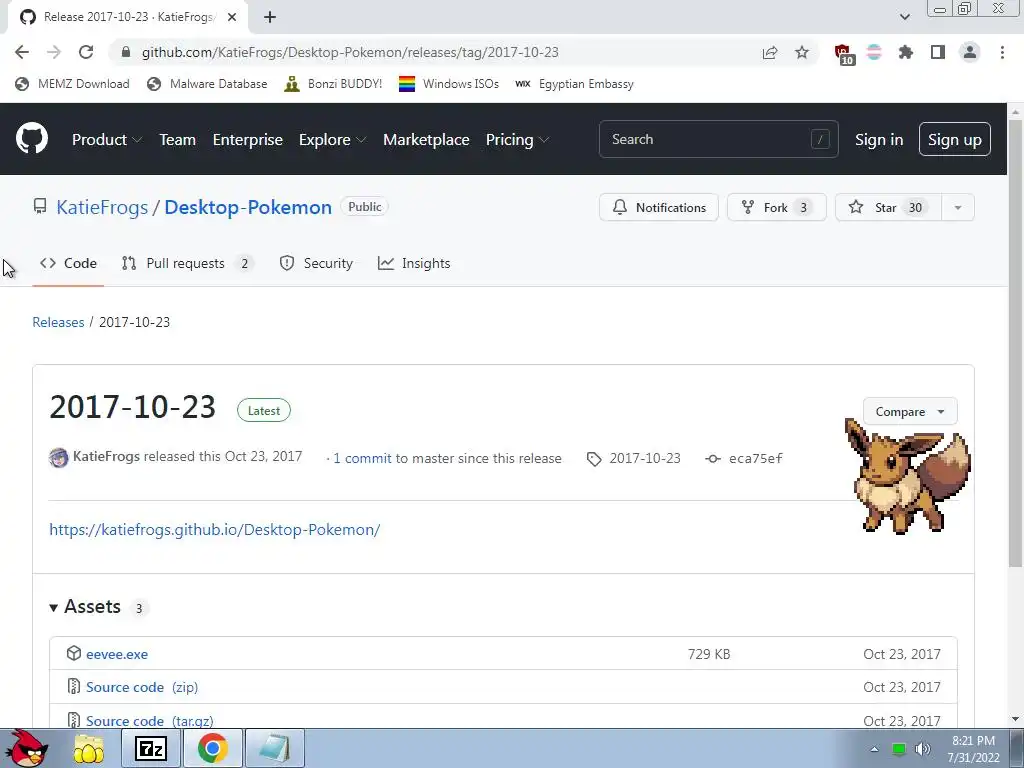1024x768 pixels.
Task: Open the Notepad taskbar icon
Action: pos(274,749)
